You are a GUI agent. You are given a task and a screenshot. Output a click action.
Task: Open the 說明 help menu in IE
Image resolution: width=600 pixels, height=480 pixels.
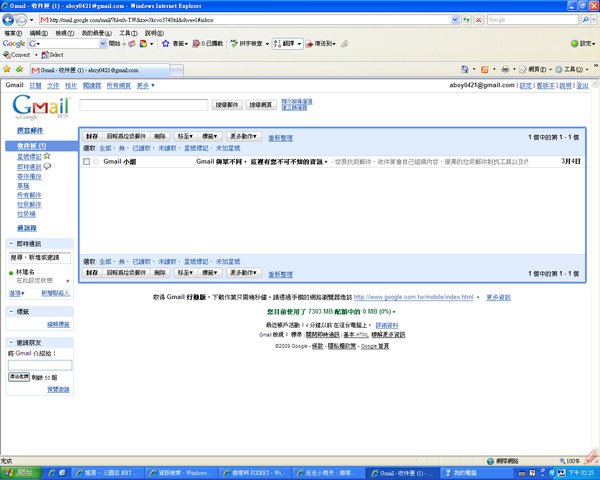(x=154, y=33)
